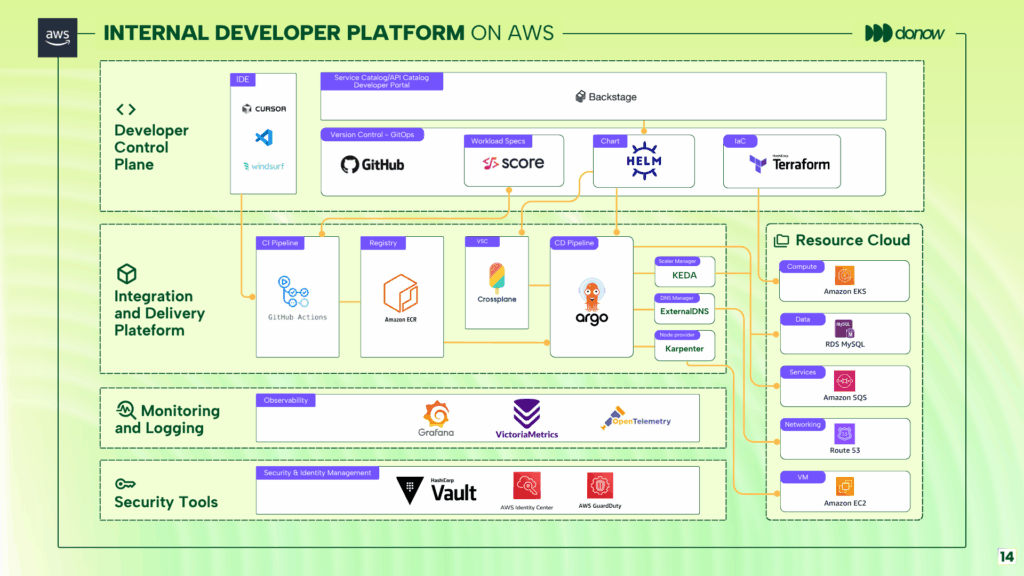This screenshot has height=576, width=1024.
Task: Select the Monitoring and Logging icon
Action: click(x=125, y=410)
